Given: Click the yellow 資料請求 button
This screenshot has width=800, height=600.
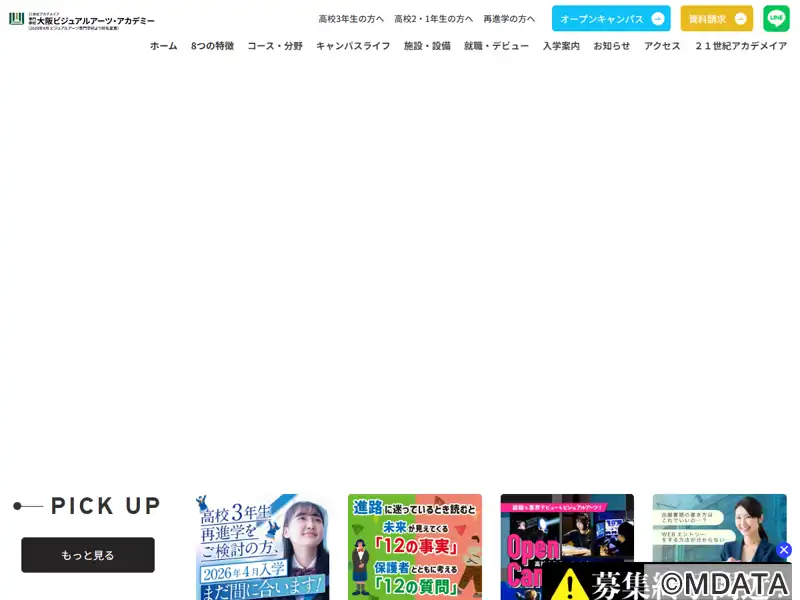Looking at the screenshot, I should pyautogui.click(x=716, y=18).
